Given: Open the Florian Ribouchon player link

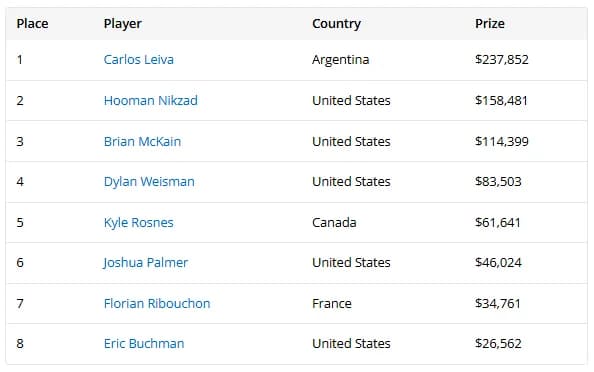Looking at the screenshot, I should pos(157,303).
